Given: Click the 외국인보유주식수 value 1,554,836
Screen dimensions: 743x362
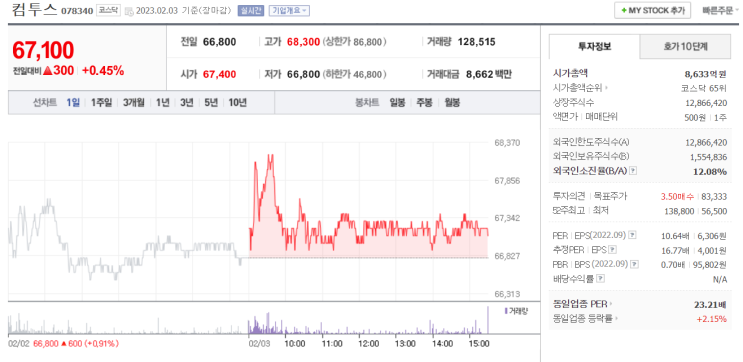Looking at the screenshot, I should tap(708, 157).
